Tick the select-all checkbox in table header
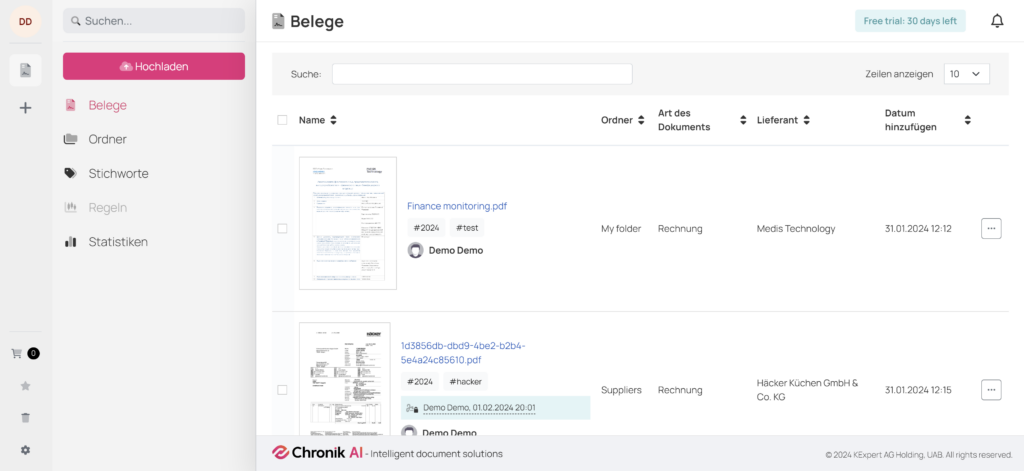1024x471 pixels. click(282, 120)
